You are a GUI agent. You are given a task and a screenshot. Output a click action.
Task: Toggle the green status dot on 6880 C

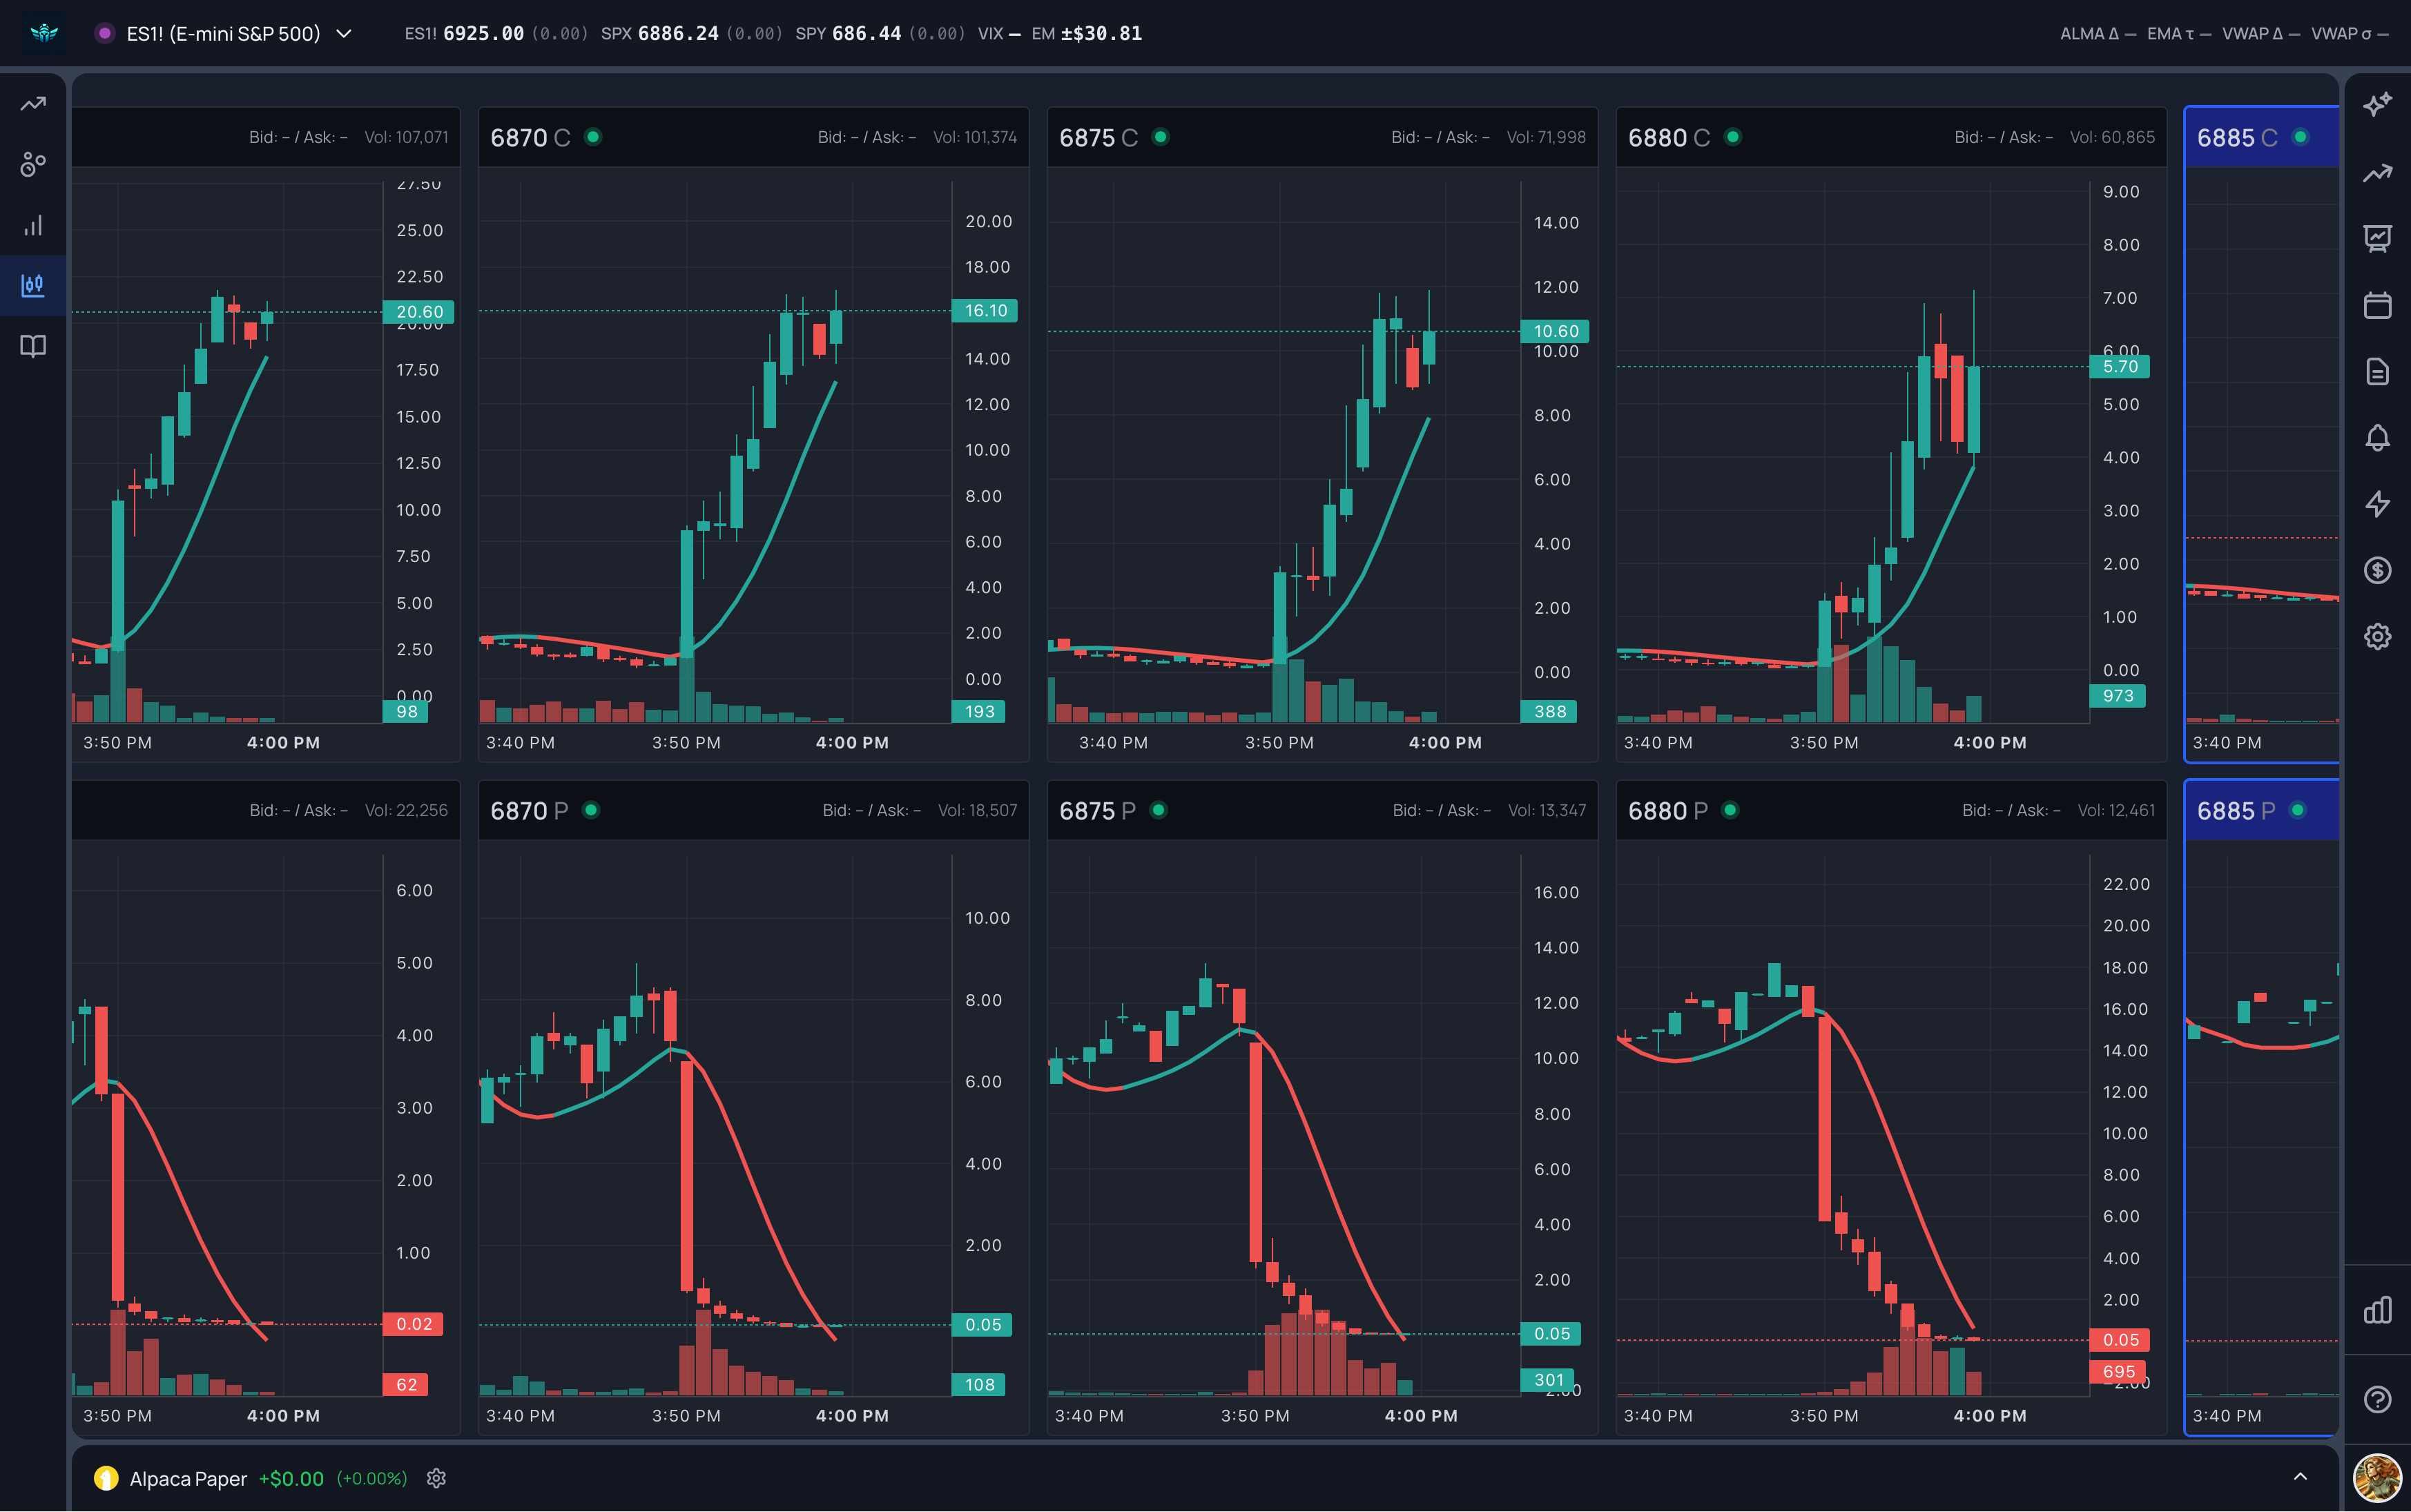pyautogui.click(x=1733, y=137)
